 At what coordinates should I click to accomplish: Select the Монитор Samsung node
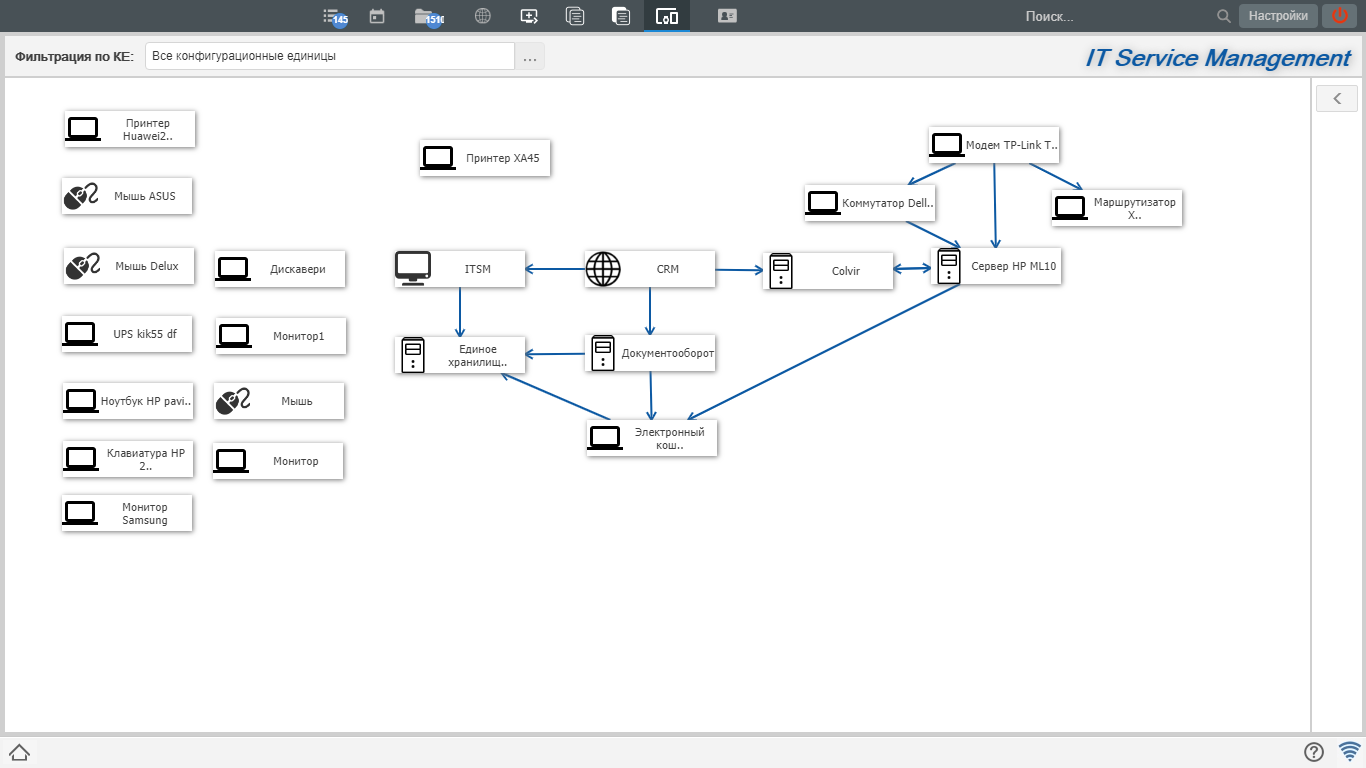click(127, 513)
